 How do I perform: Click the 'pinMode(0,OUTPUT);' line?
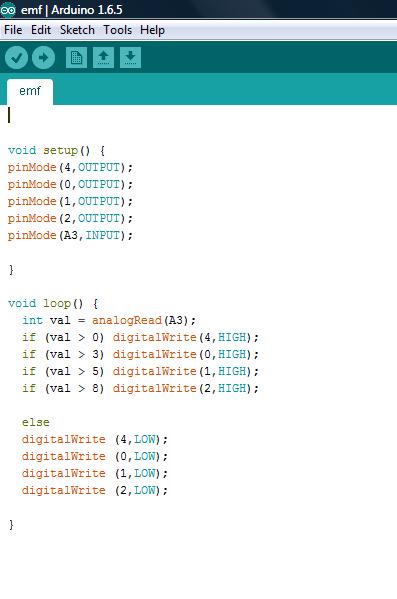coord(70,185)
